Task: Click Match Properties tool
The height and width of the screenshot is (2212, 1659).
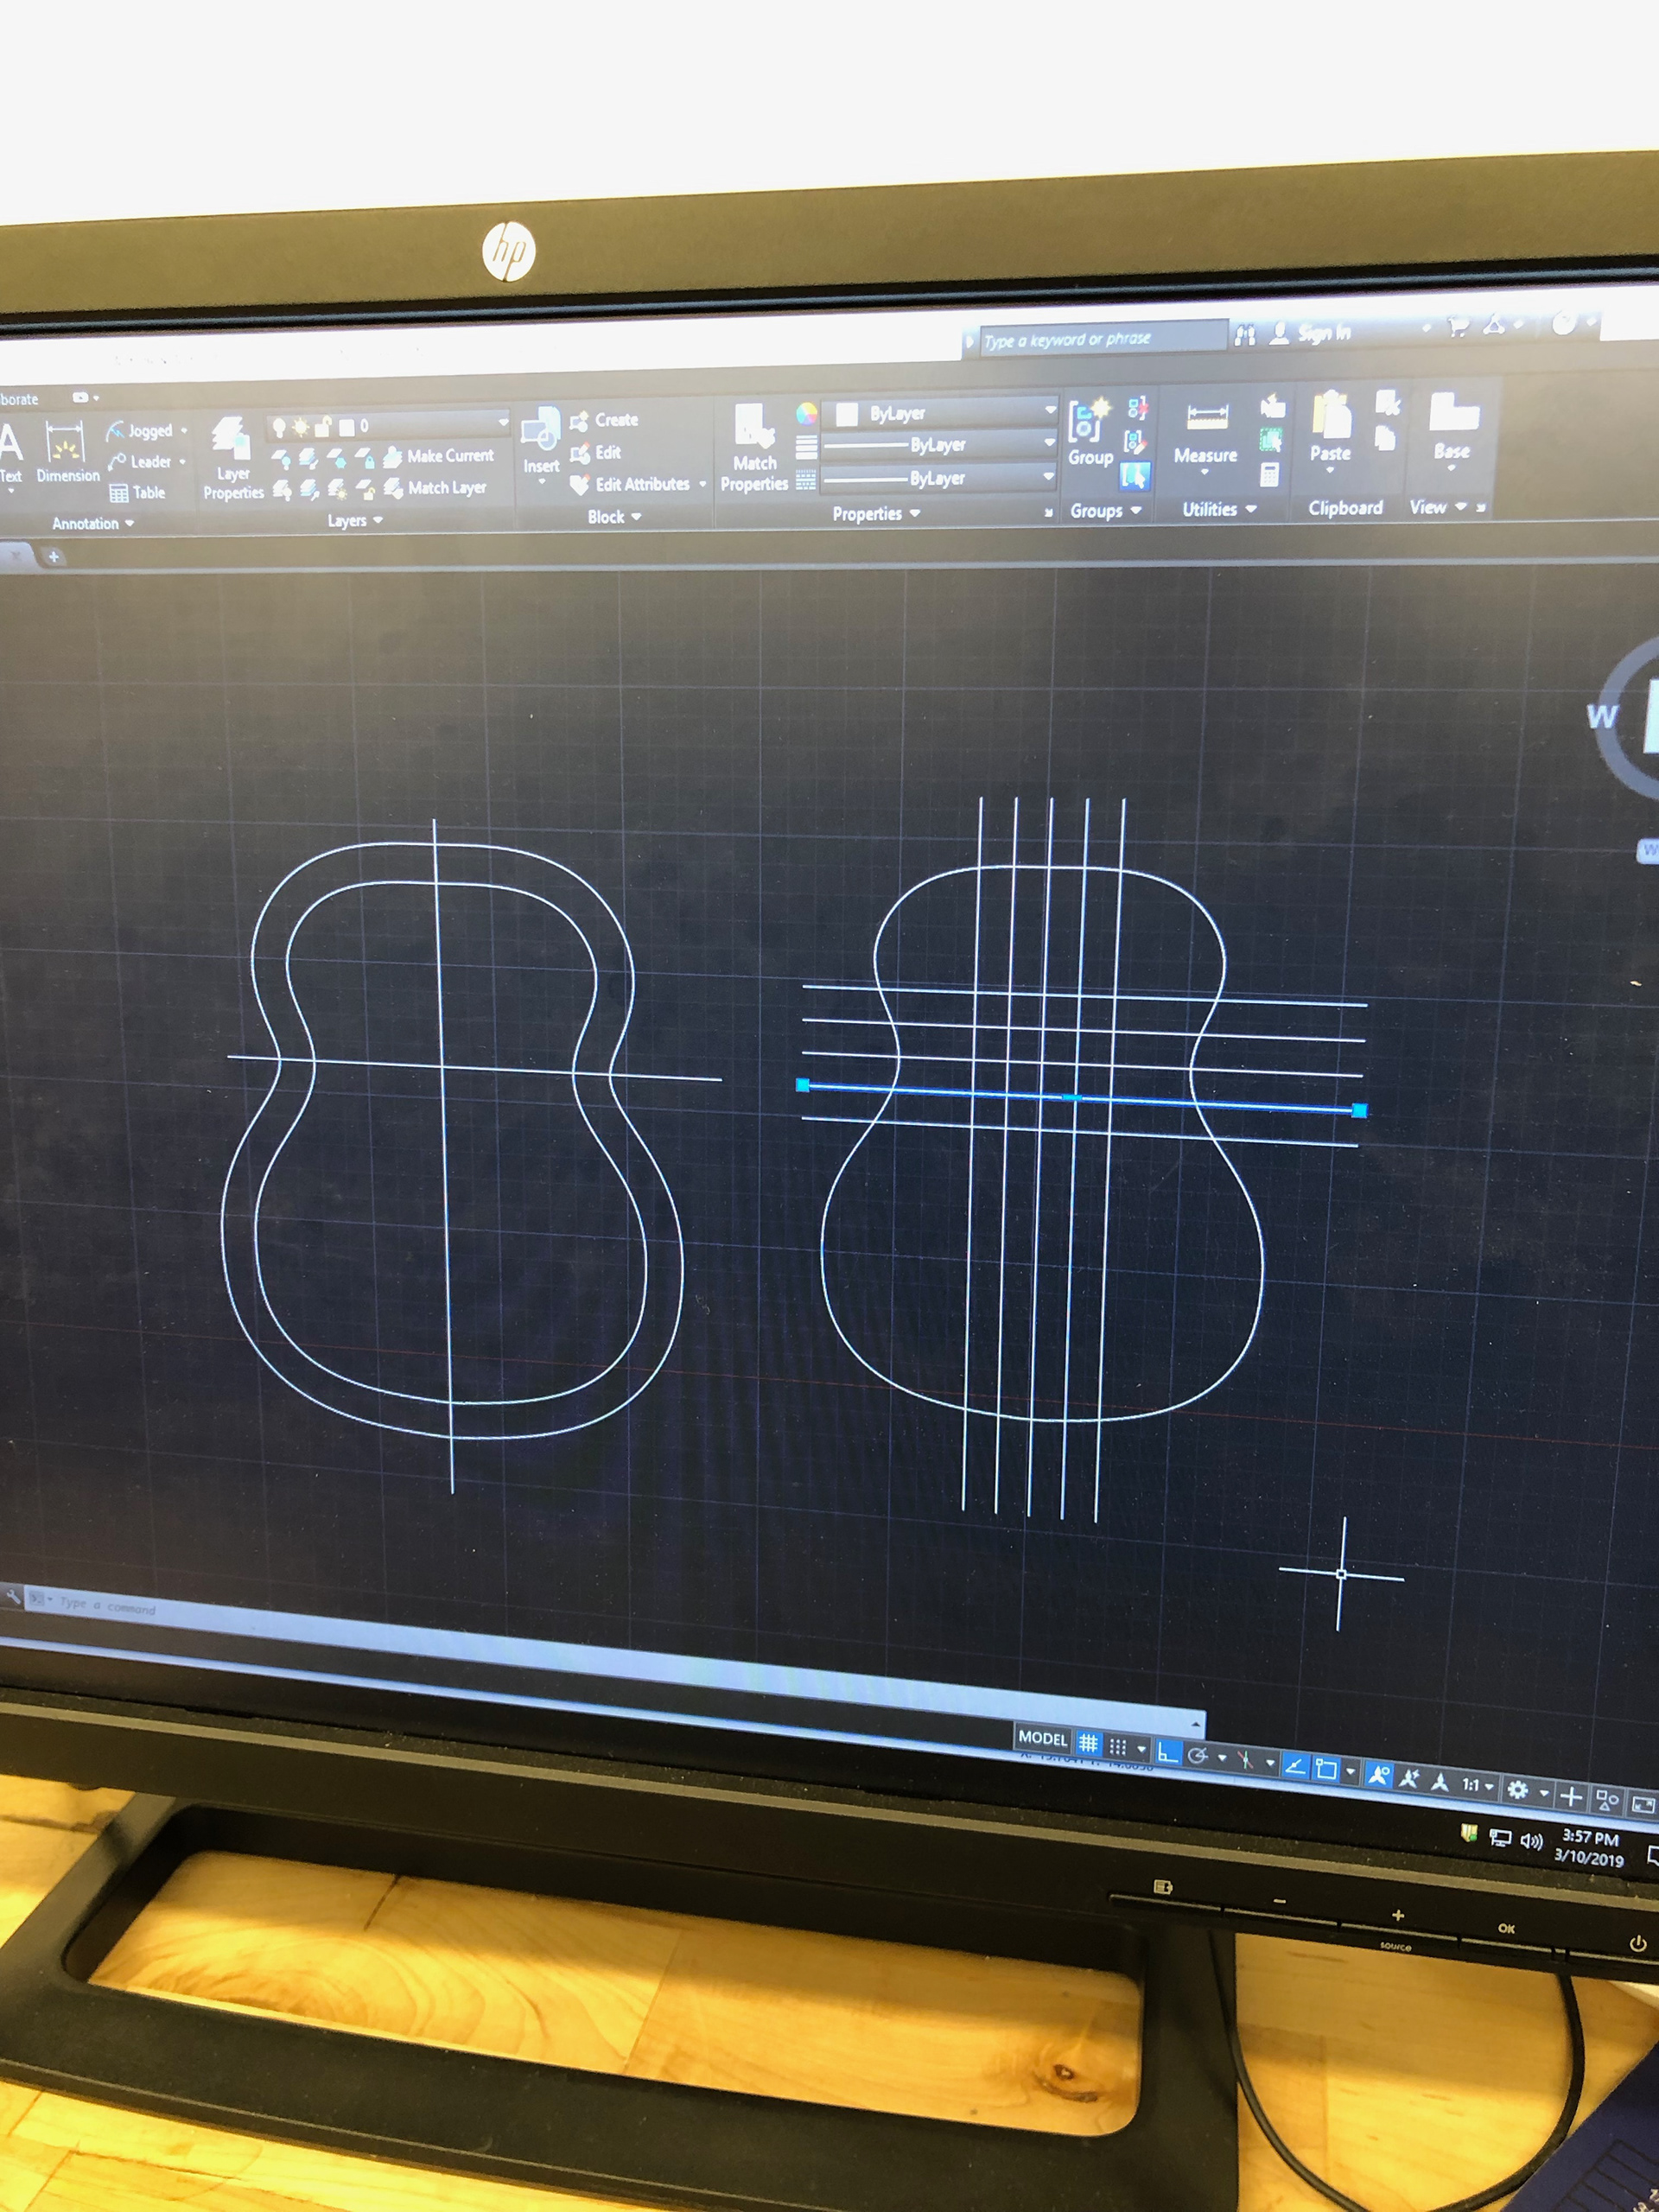Action: point(754,447)
